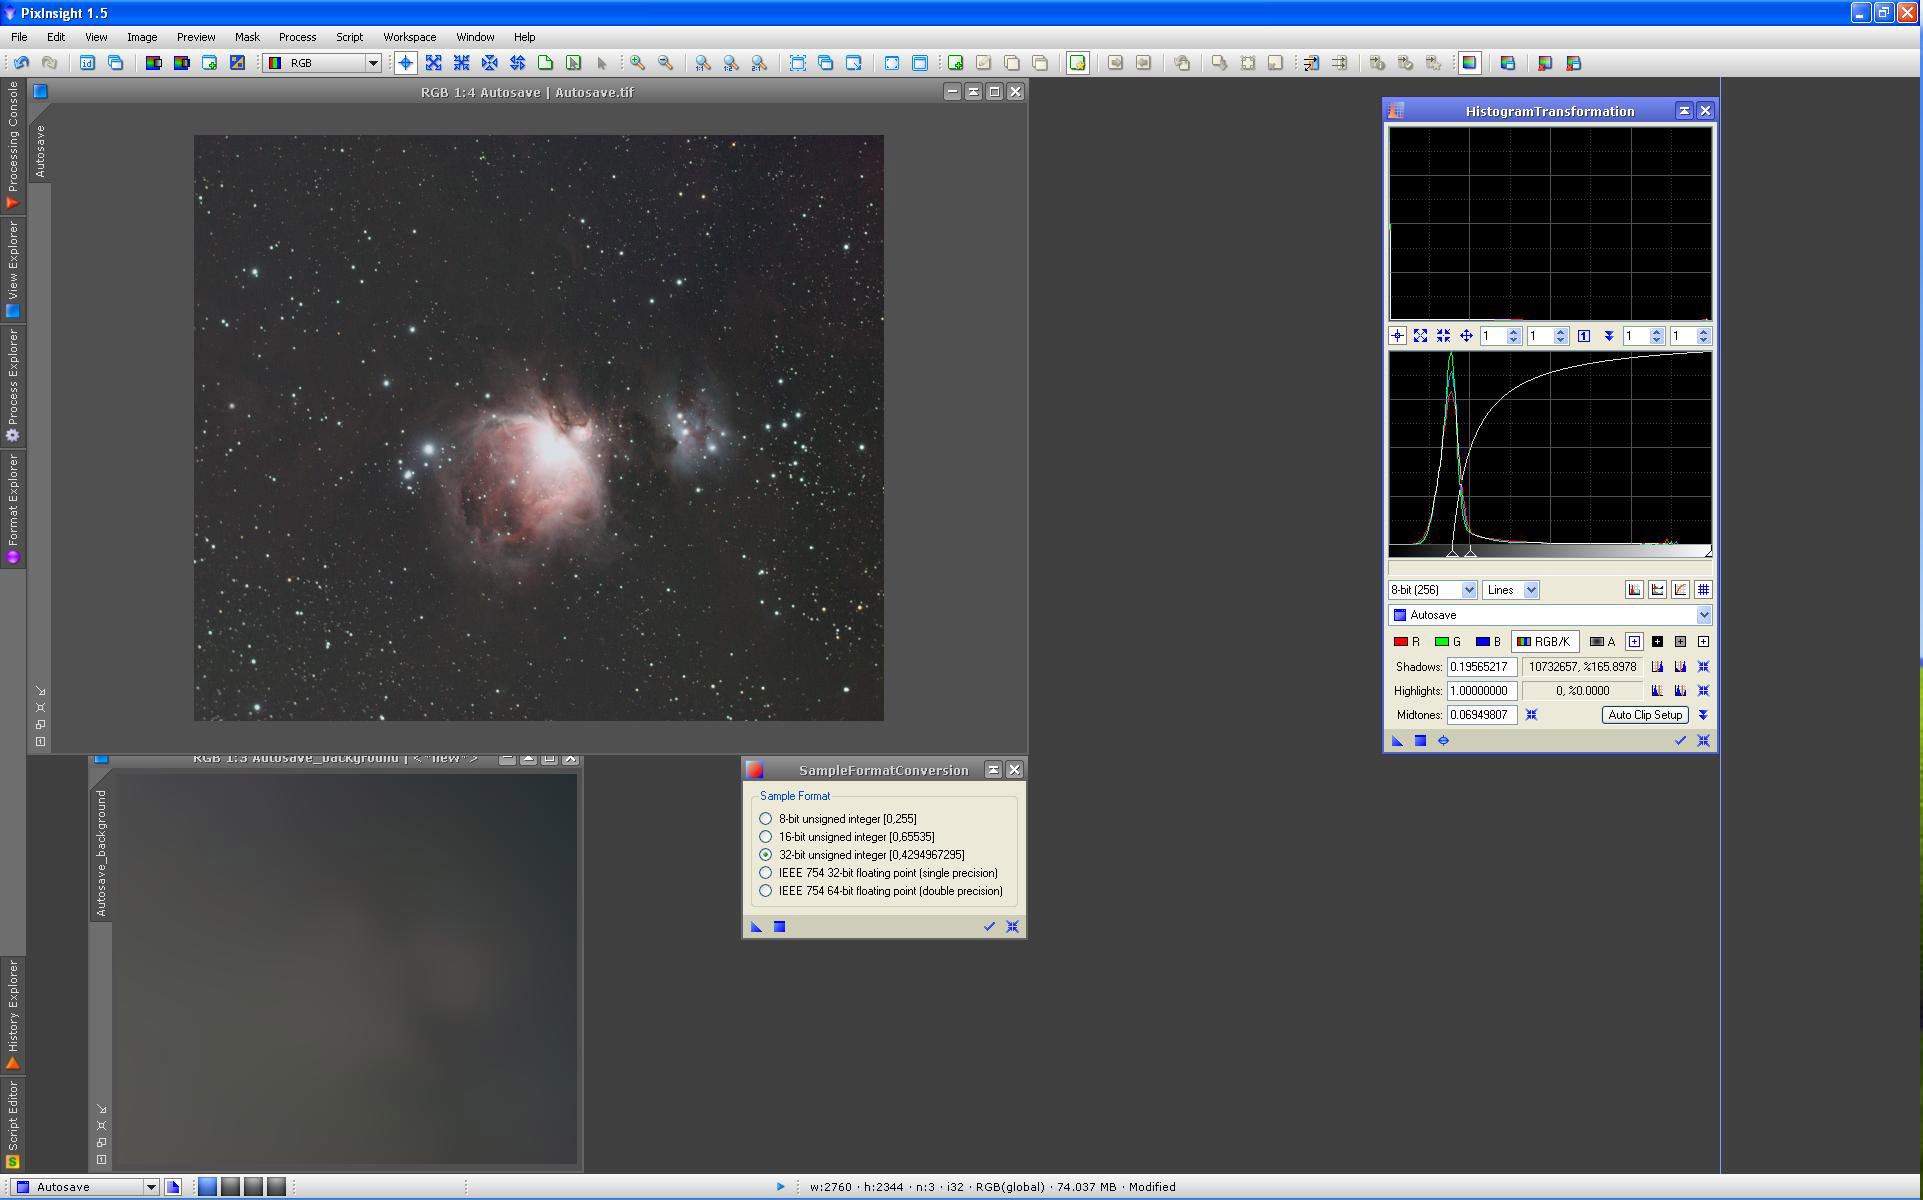Click the midtones slider triangle under the histogram
1923x1200 pixels.
[1470, 553]
